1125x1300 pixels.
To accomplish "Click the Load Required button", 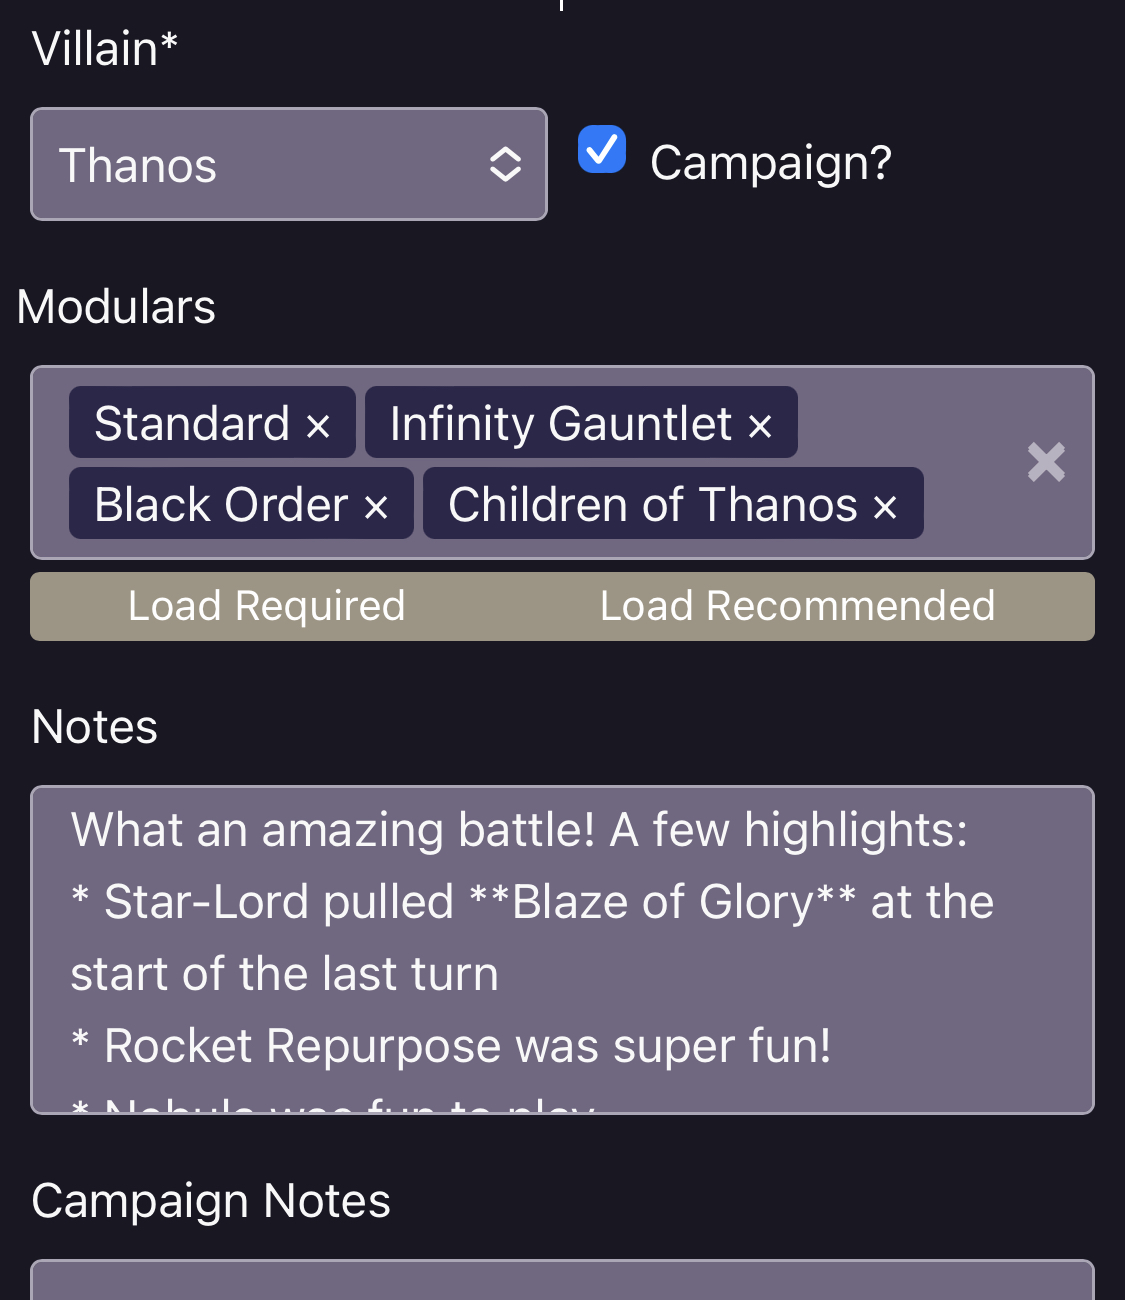I will 266,606.
